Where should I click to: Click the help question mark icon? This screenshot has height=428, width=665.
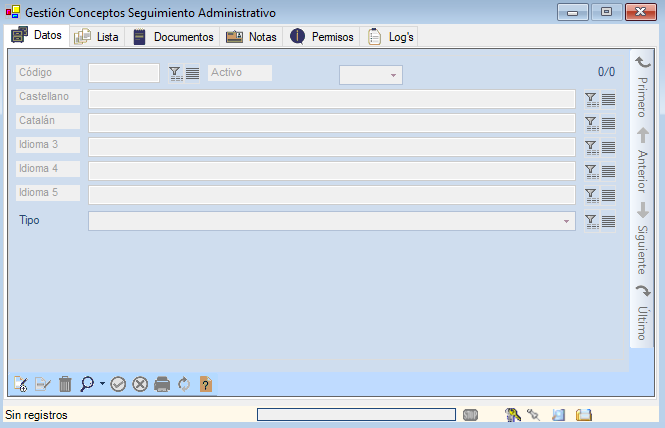(206, 384)
